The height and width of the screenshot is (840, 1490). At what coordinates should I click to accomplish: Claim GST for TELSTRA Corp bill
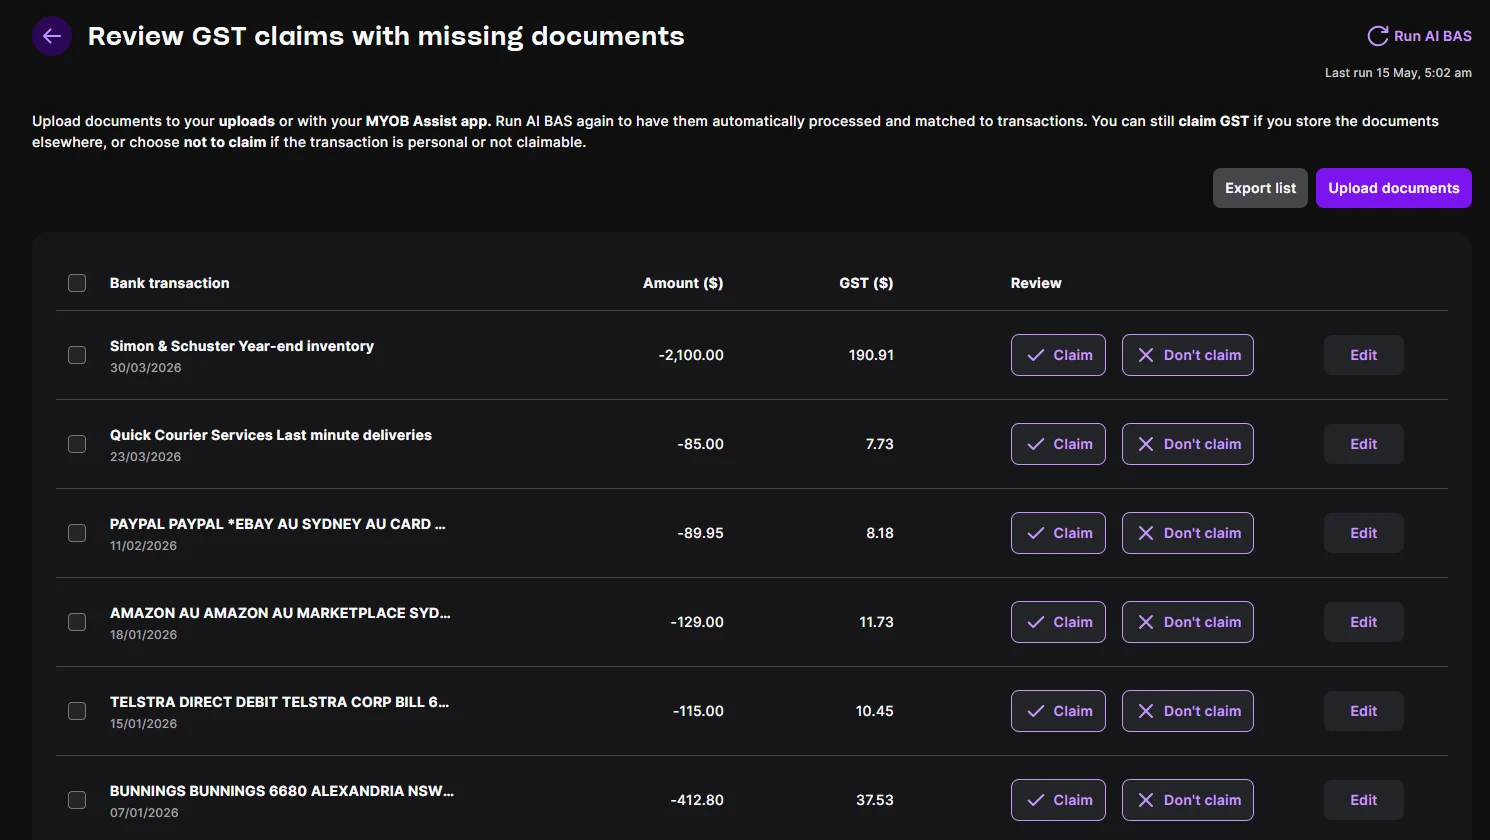point(1058,711)
